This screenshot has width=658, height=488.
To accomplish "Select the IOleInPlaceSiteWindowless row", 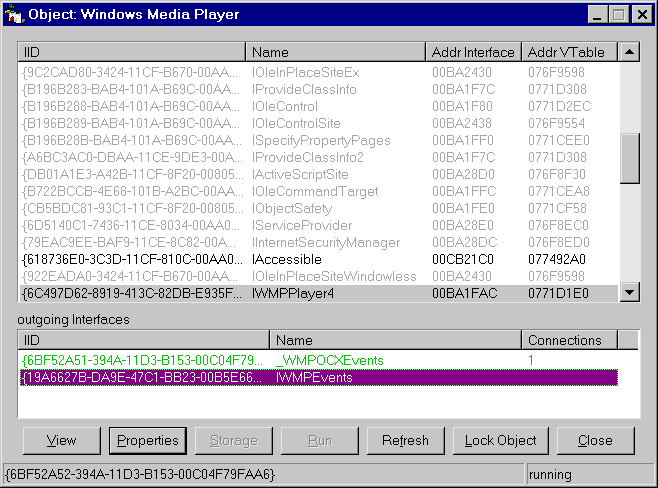I will 319,276.
